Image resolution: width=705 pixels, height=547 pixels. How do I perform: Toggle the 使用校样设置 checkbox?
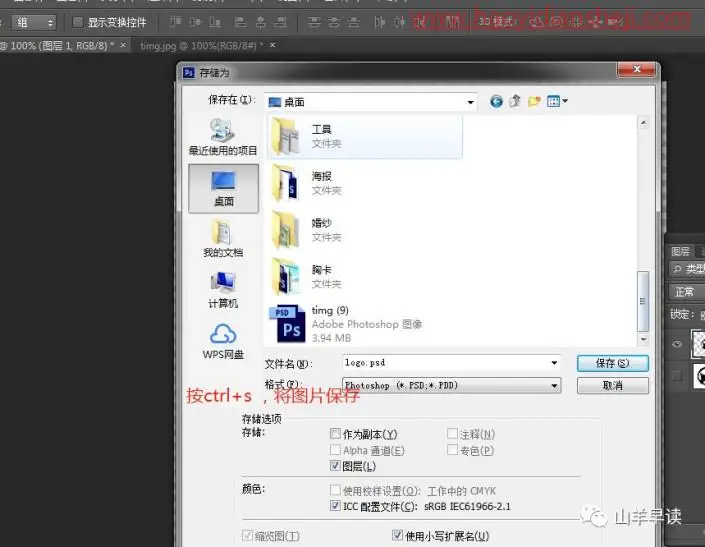[335, 490]
